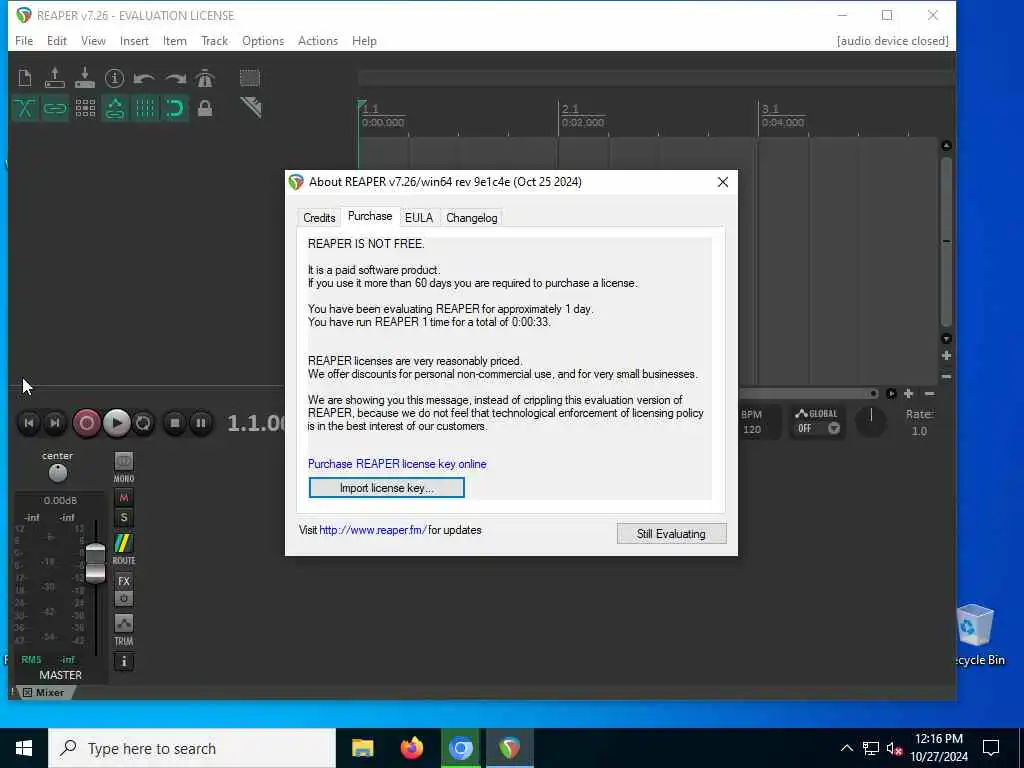Toggle ripple editing grid icon

click(85, 108)
